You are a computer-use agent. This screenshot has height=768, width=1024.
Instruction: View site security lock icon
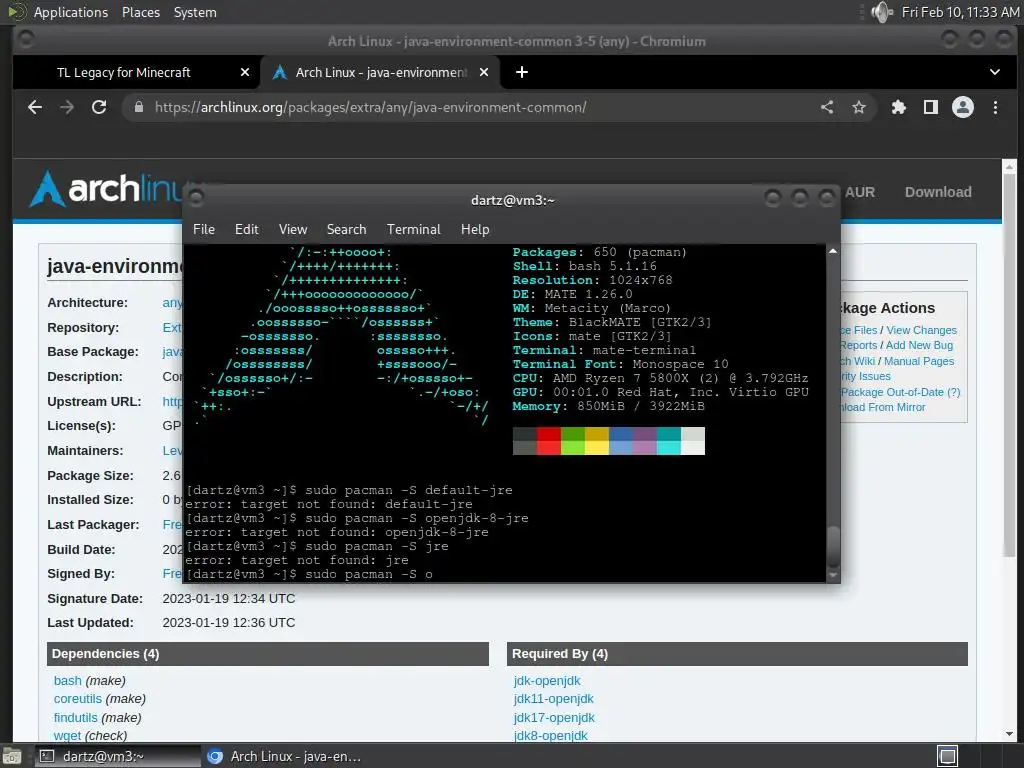[138, 107]
